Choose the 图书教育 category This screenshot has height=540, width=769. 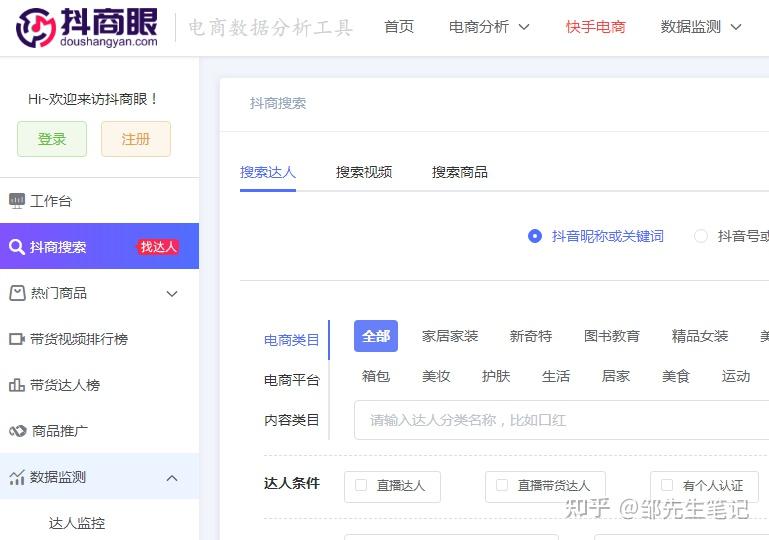pyautogui.click(x=612, y=336)
